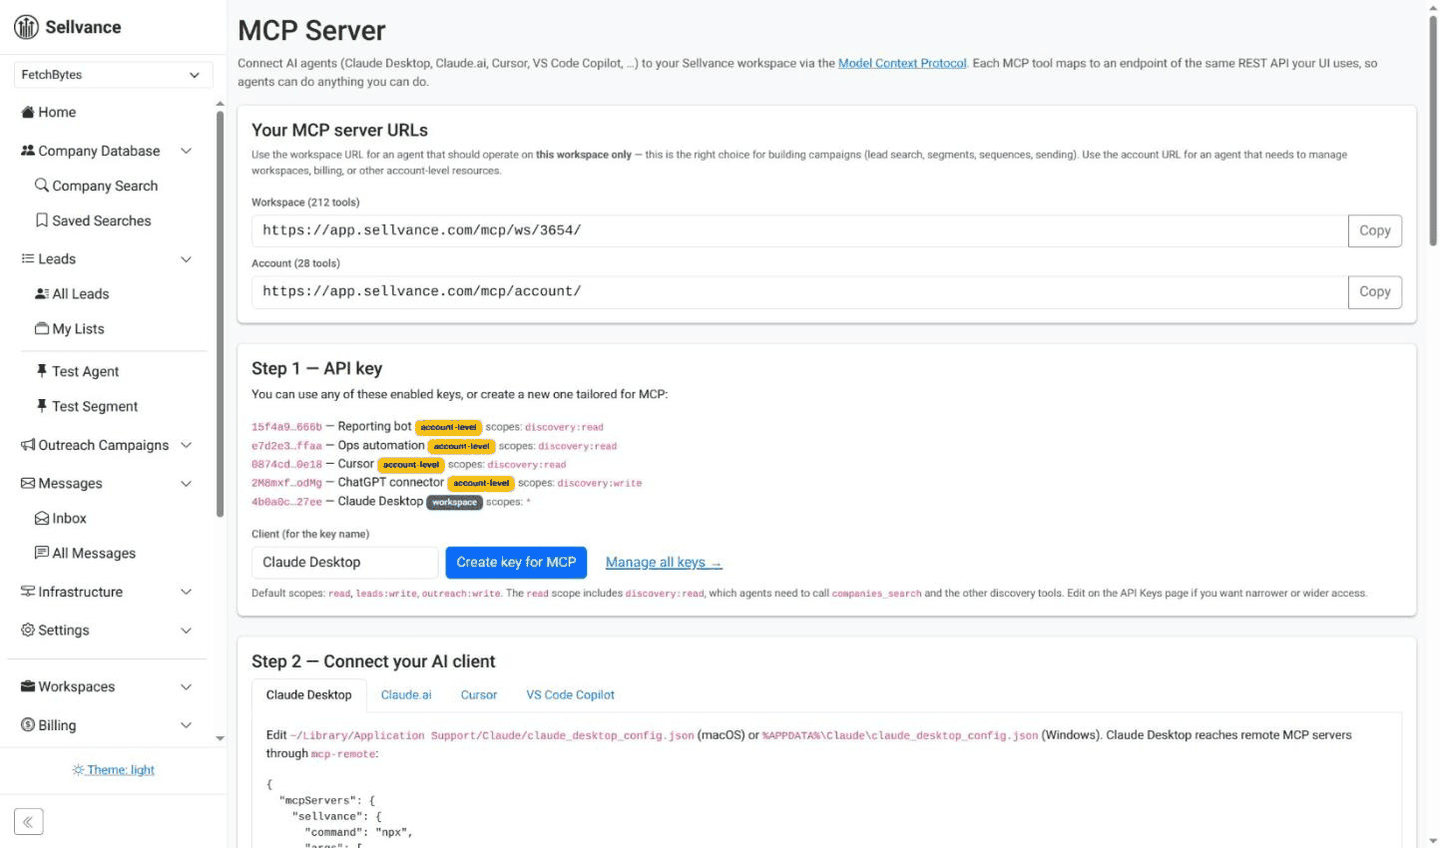This screenshot has height=848, width=1440.
Task: Click the Outreach Campaigns megaphone icon
Action: pyautogui.click(x=28, y=445)
